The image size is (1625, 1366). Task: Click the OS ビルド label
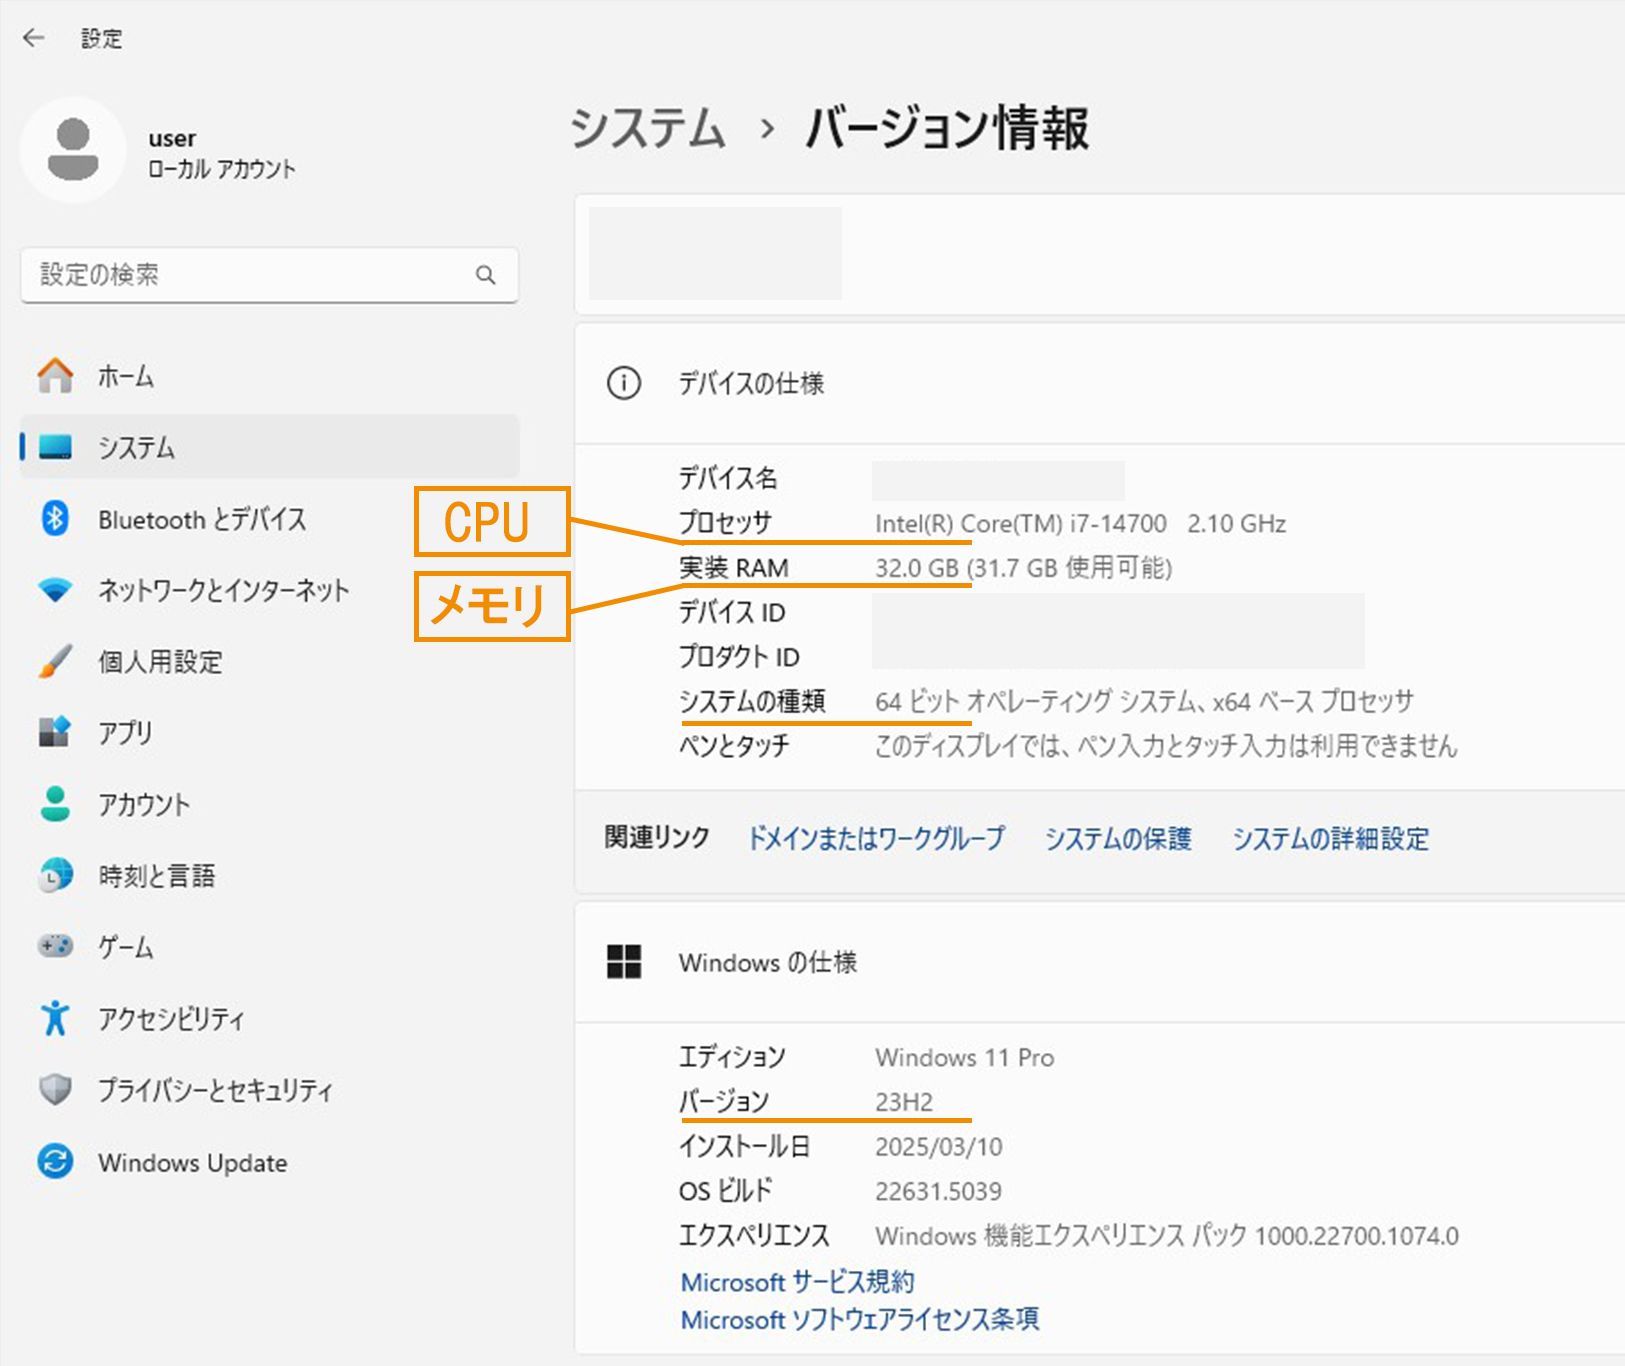point(726,1191)
